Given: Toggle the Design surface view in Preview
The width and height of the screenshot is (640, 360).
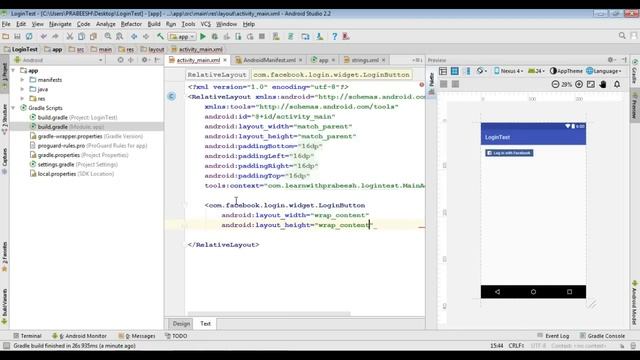Looking at the screenshot, I should tap(443, 71).
